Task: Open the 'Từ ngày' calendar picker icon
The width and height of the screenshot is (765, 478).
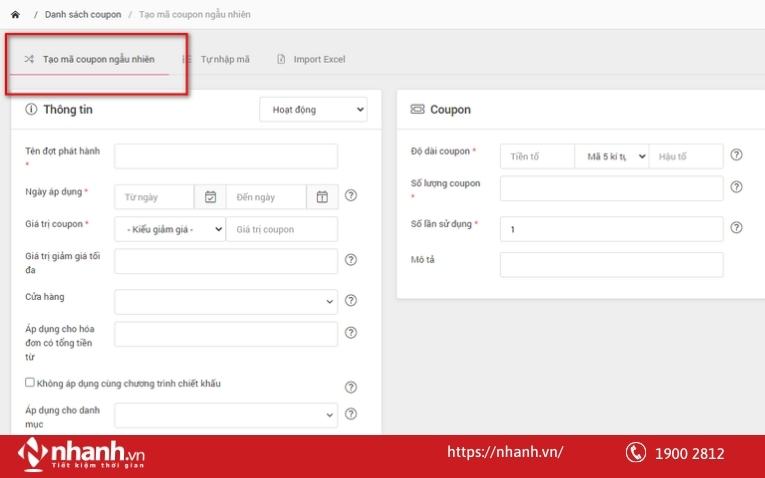Action: [210, 197]
